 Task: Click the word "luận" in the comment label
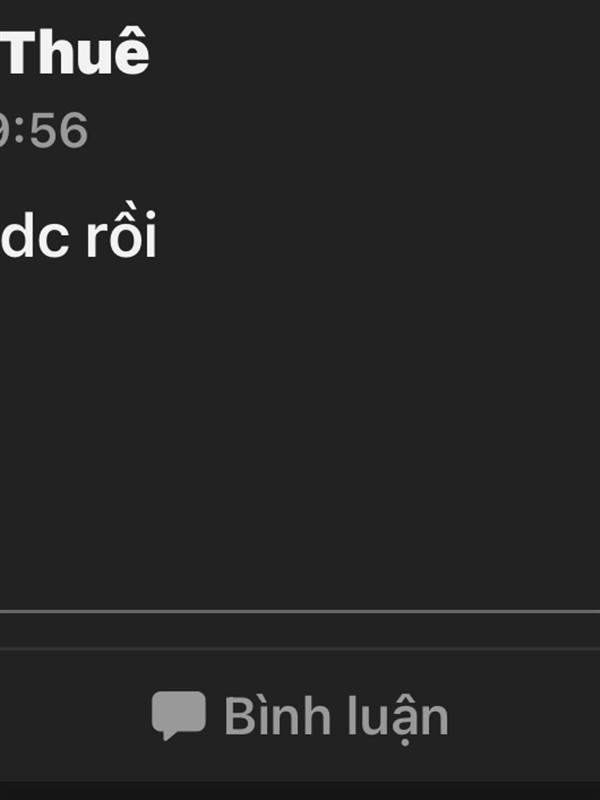(x=398, y=719)
